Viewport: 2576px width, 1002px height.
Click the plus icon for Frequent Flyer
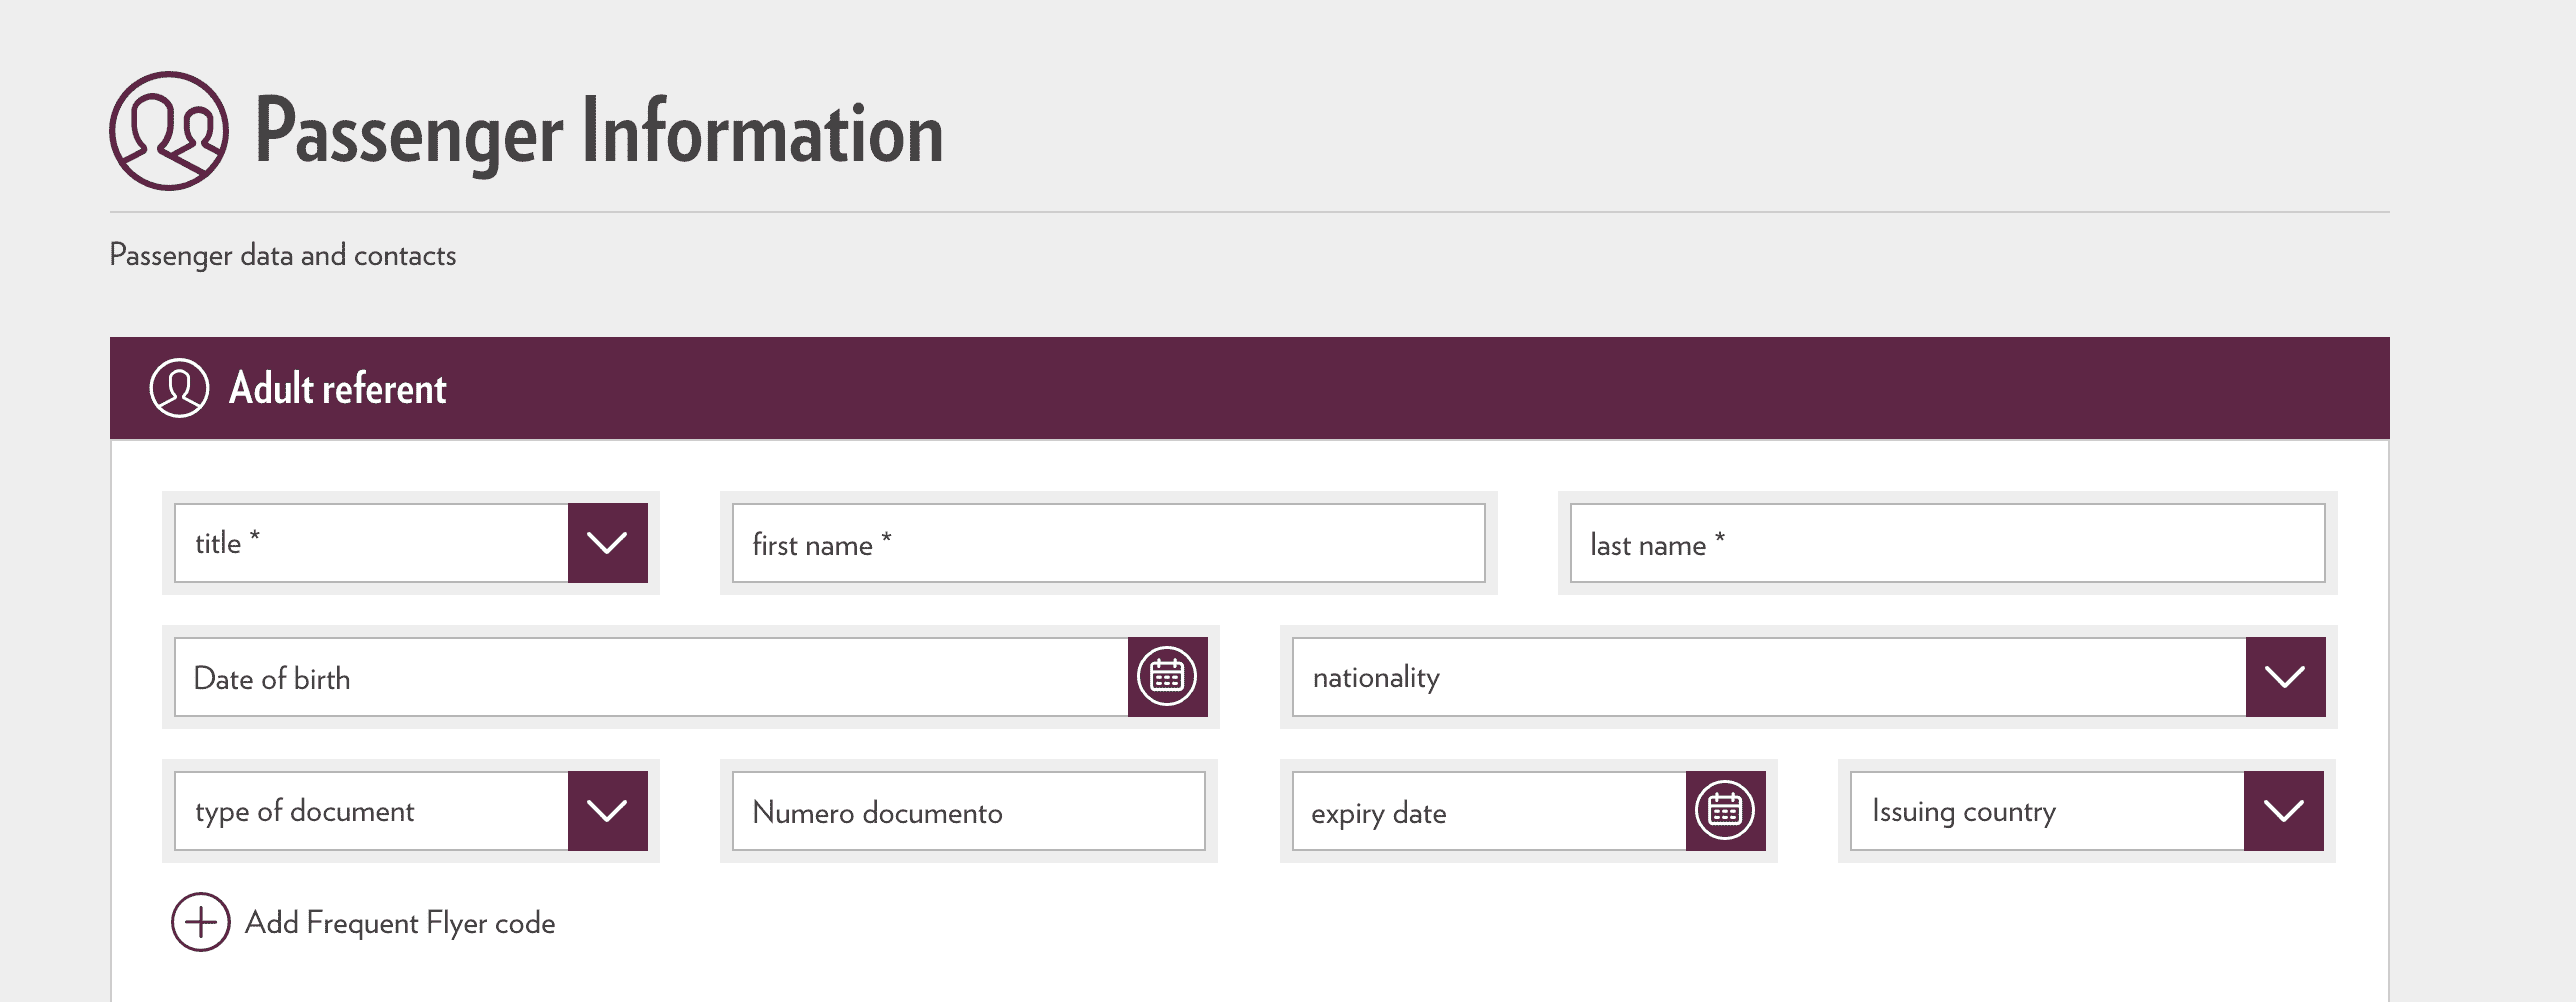tap(201, 922)
